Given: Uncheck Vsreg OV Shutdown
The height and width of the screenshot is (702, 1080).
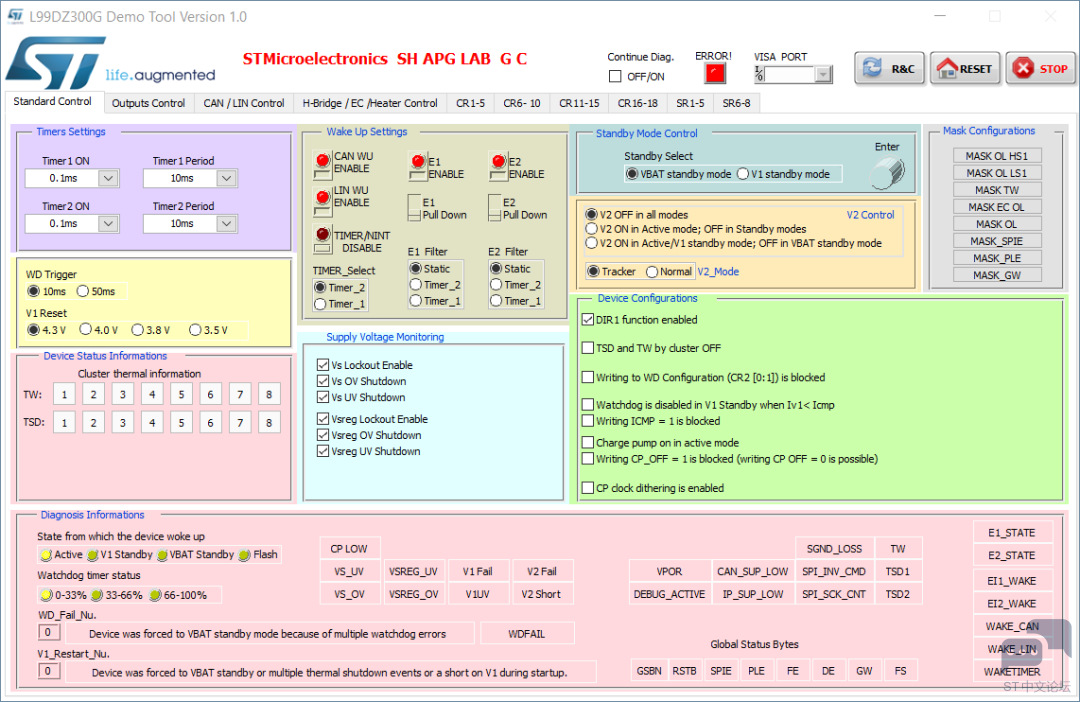Looking at the screenshot, I should tap(322, 435).
